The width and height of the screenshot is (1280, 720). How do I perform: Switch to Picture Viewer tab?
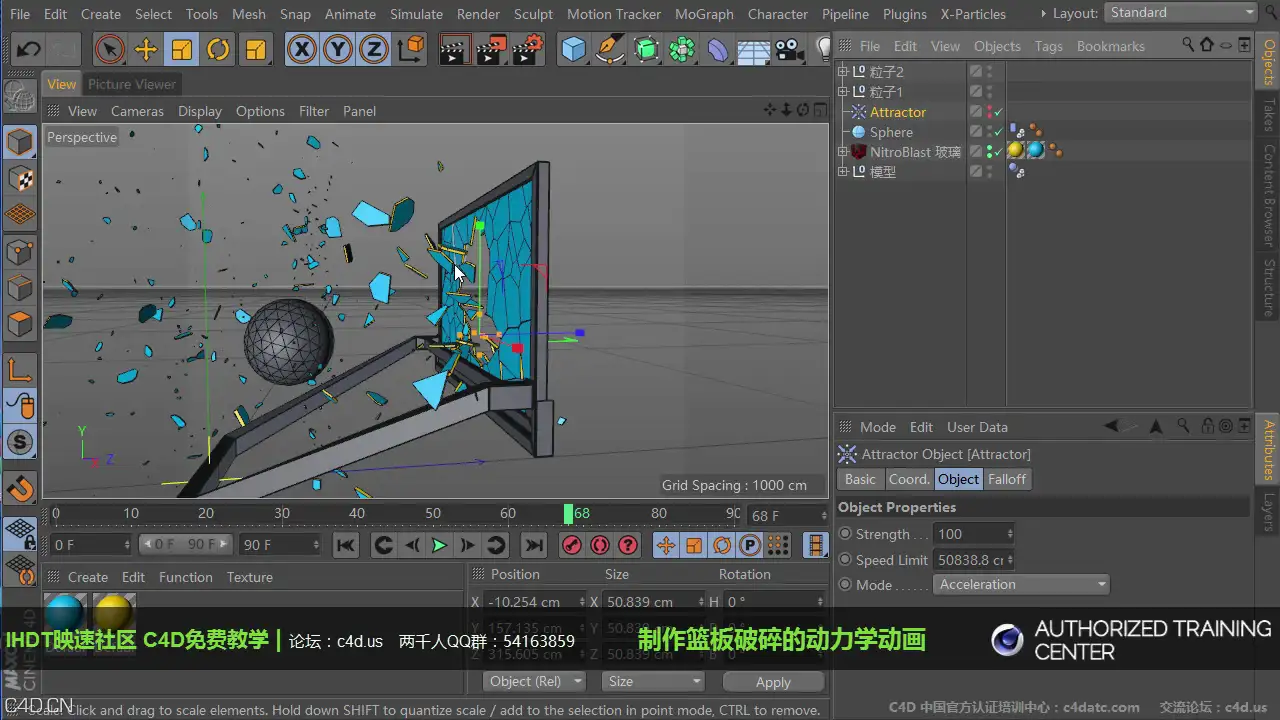coord(132,84)
